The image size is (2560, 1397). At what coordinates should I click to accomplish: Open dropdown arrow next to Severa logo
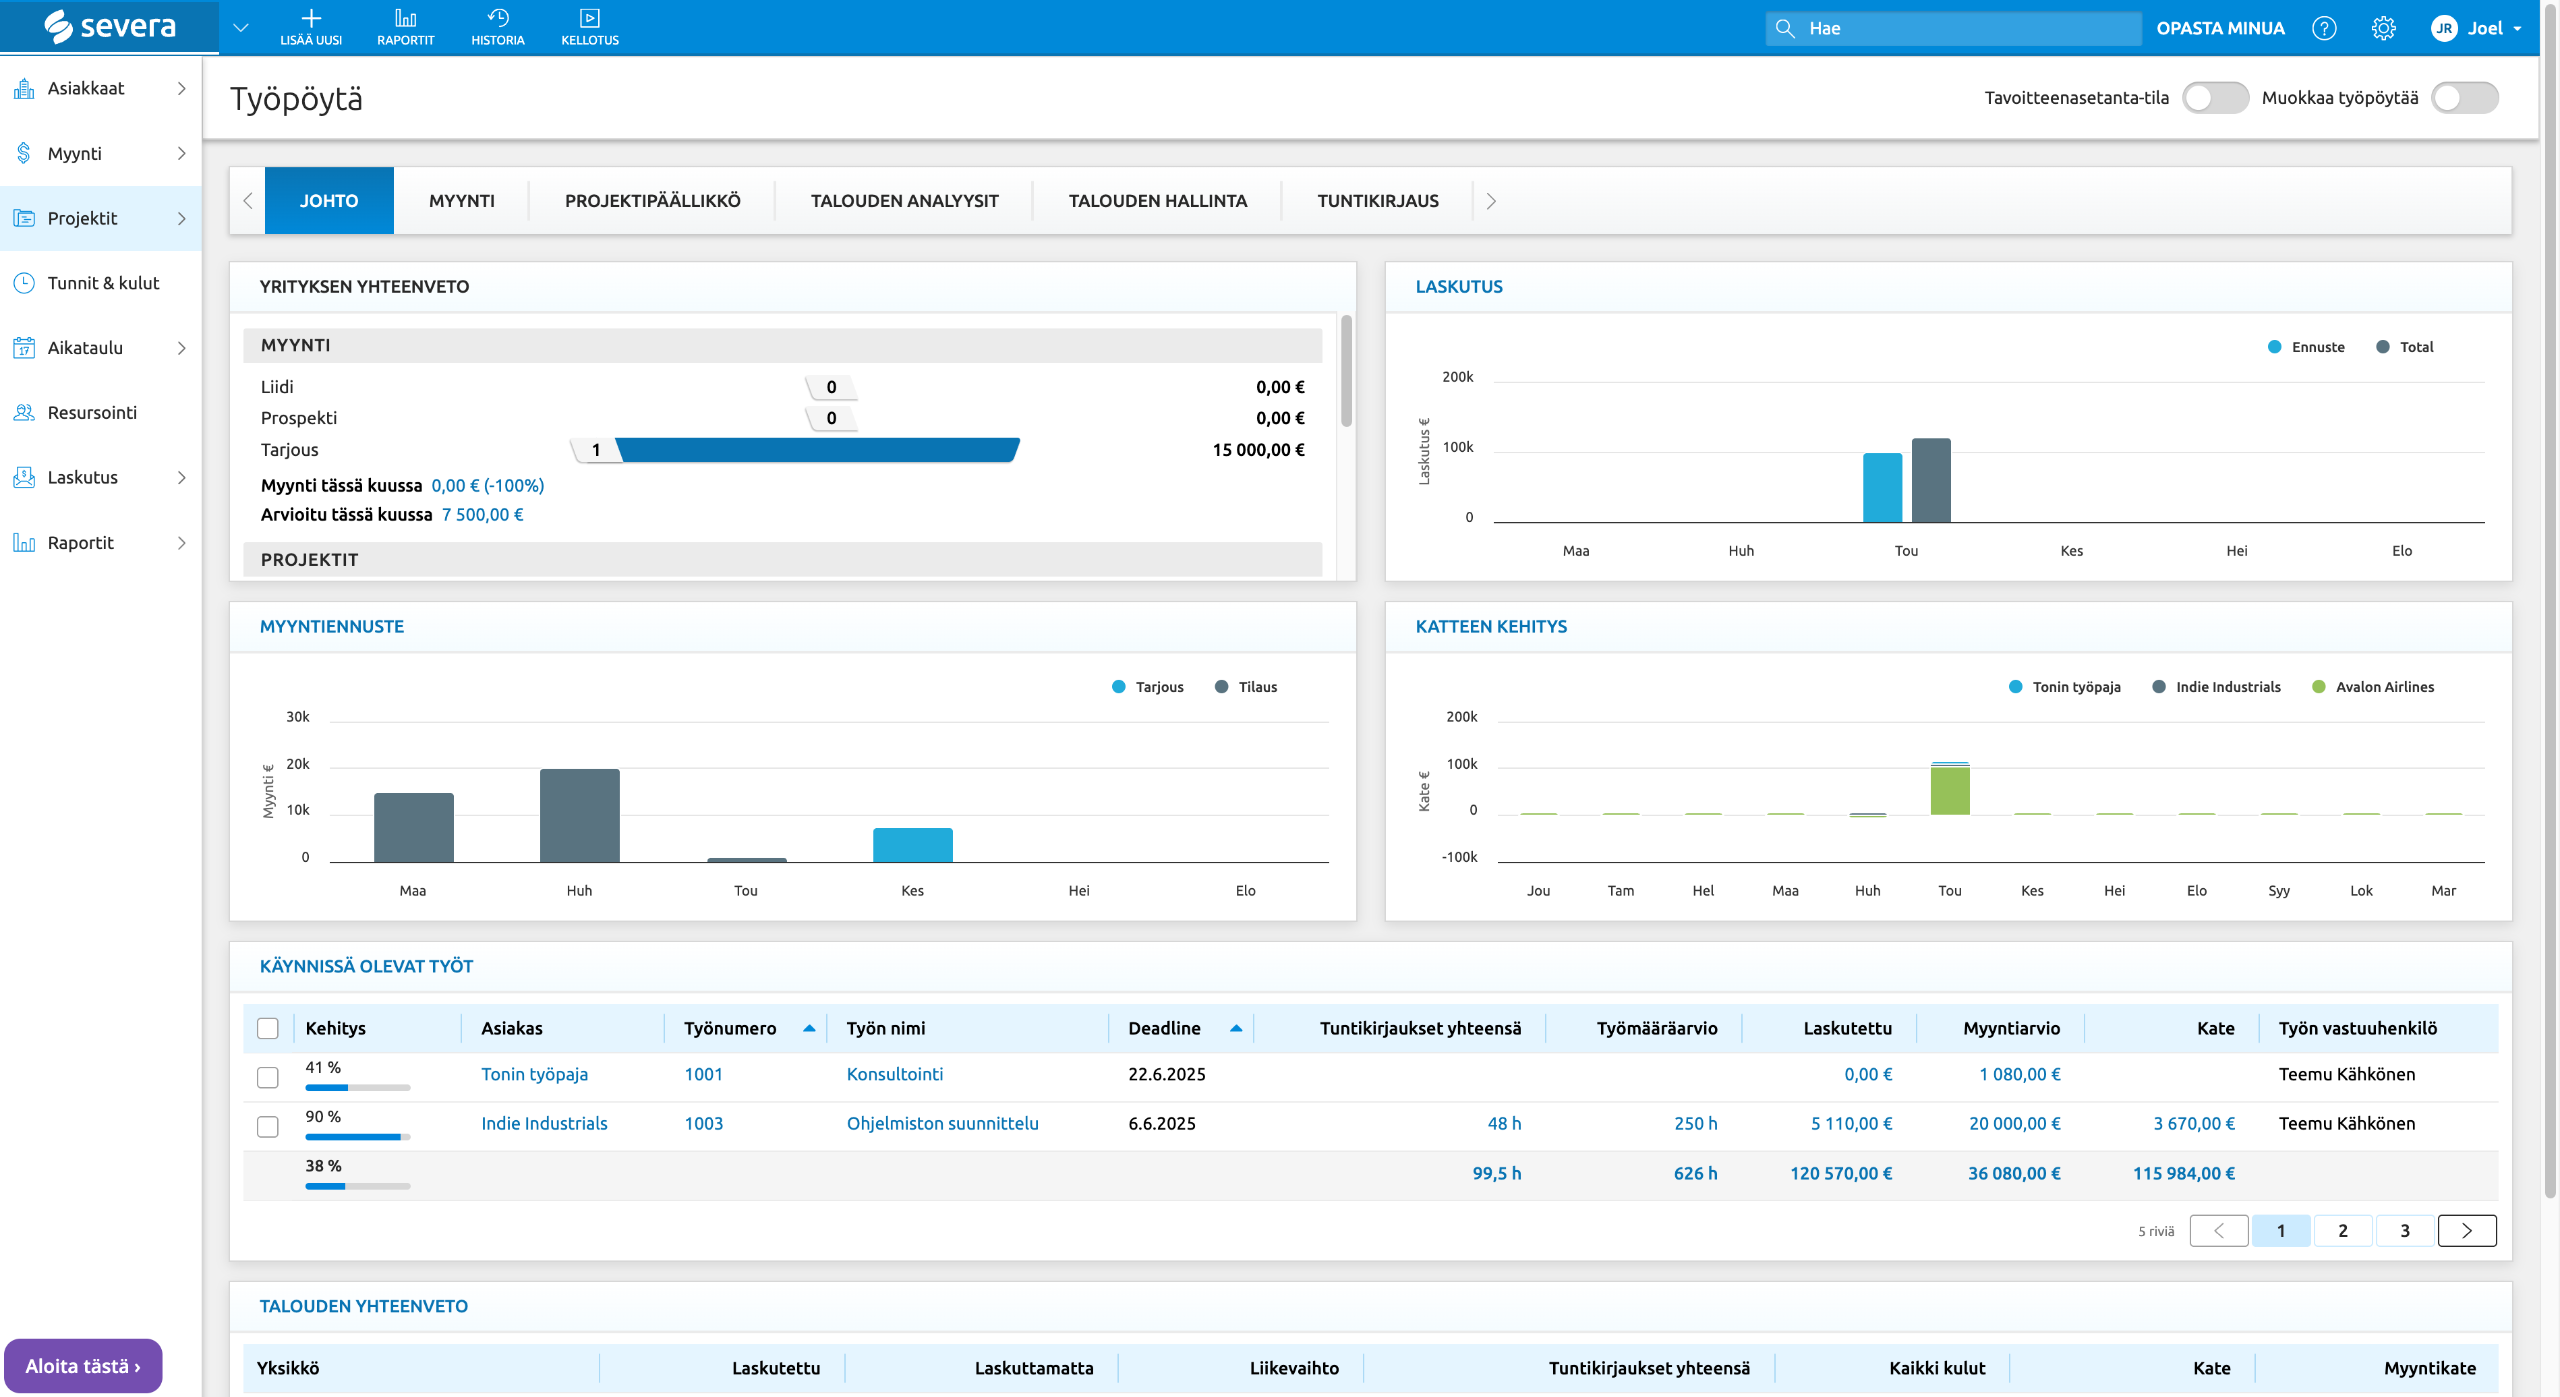pyautogui.click(x=240, y=28)
